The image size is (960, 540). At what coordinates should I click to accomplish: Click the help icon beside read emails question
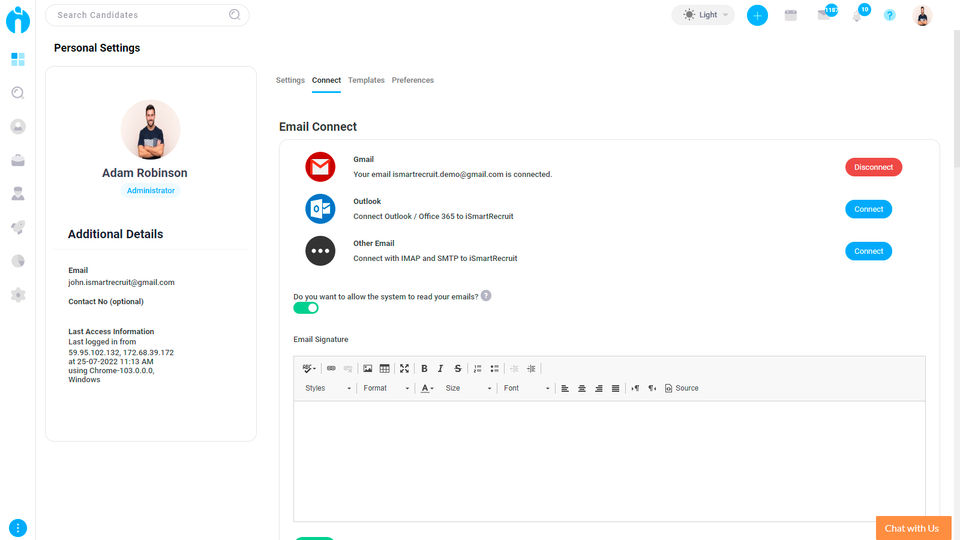pyautogui.click(x=486, y=296)
